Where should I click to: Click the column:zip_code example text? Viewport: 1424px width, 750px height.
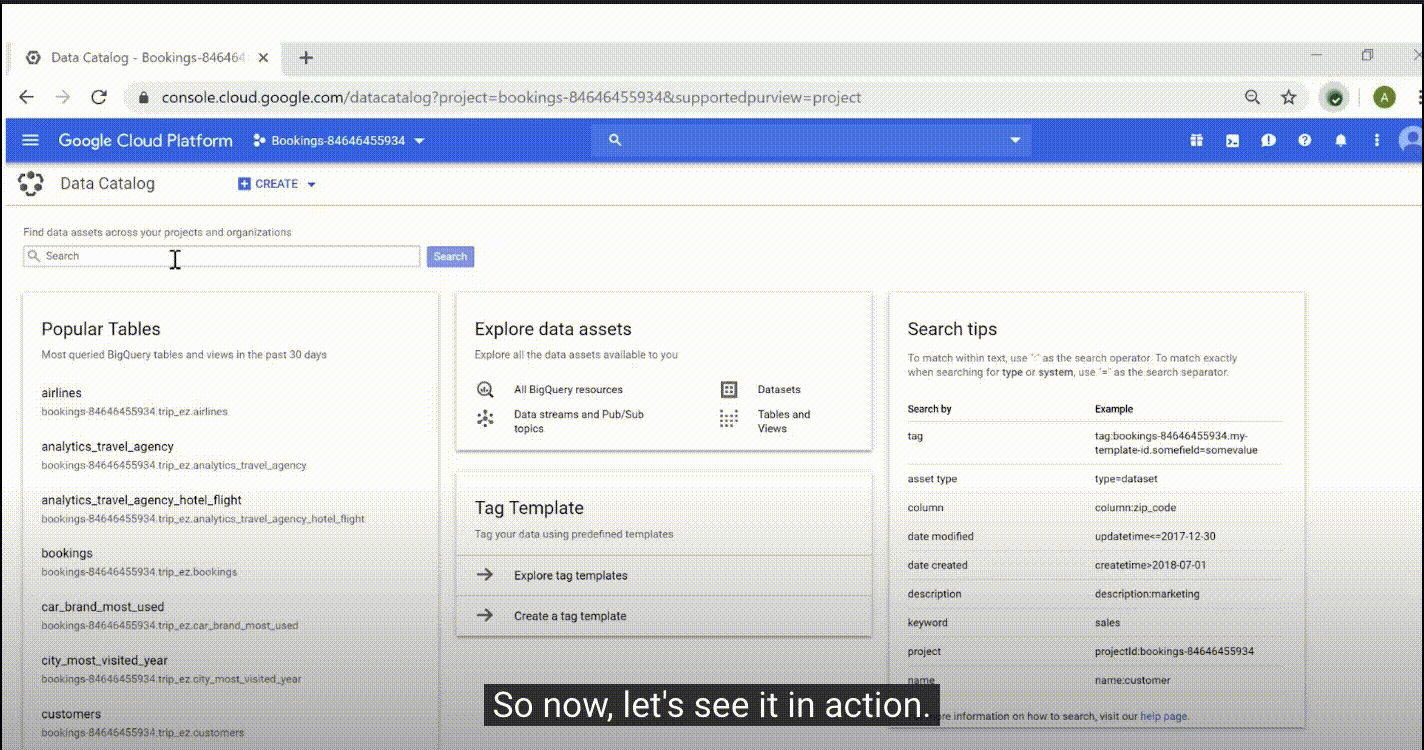pos(1135,508)
